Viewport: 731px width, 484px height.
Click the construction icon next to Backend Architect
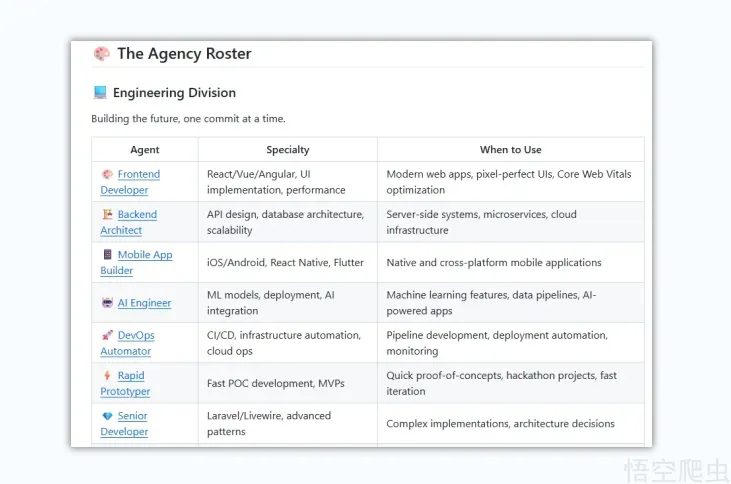click(107, 214)
